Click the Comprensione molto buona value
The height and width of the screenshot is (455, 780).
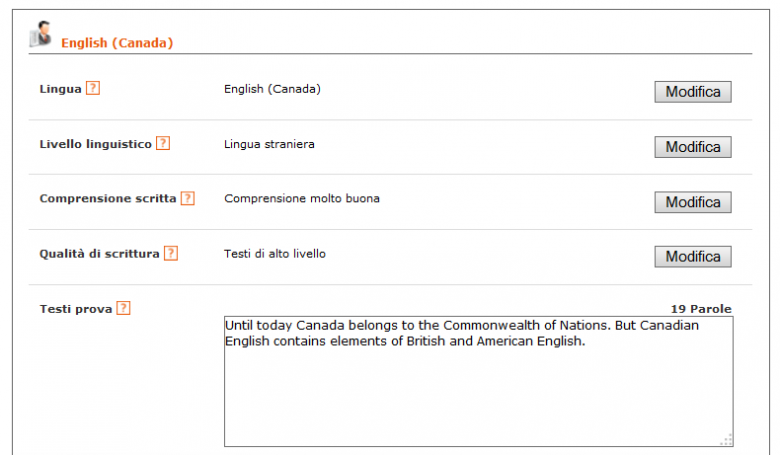[302, 199]
